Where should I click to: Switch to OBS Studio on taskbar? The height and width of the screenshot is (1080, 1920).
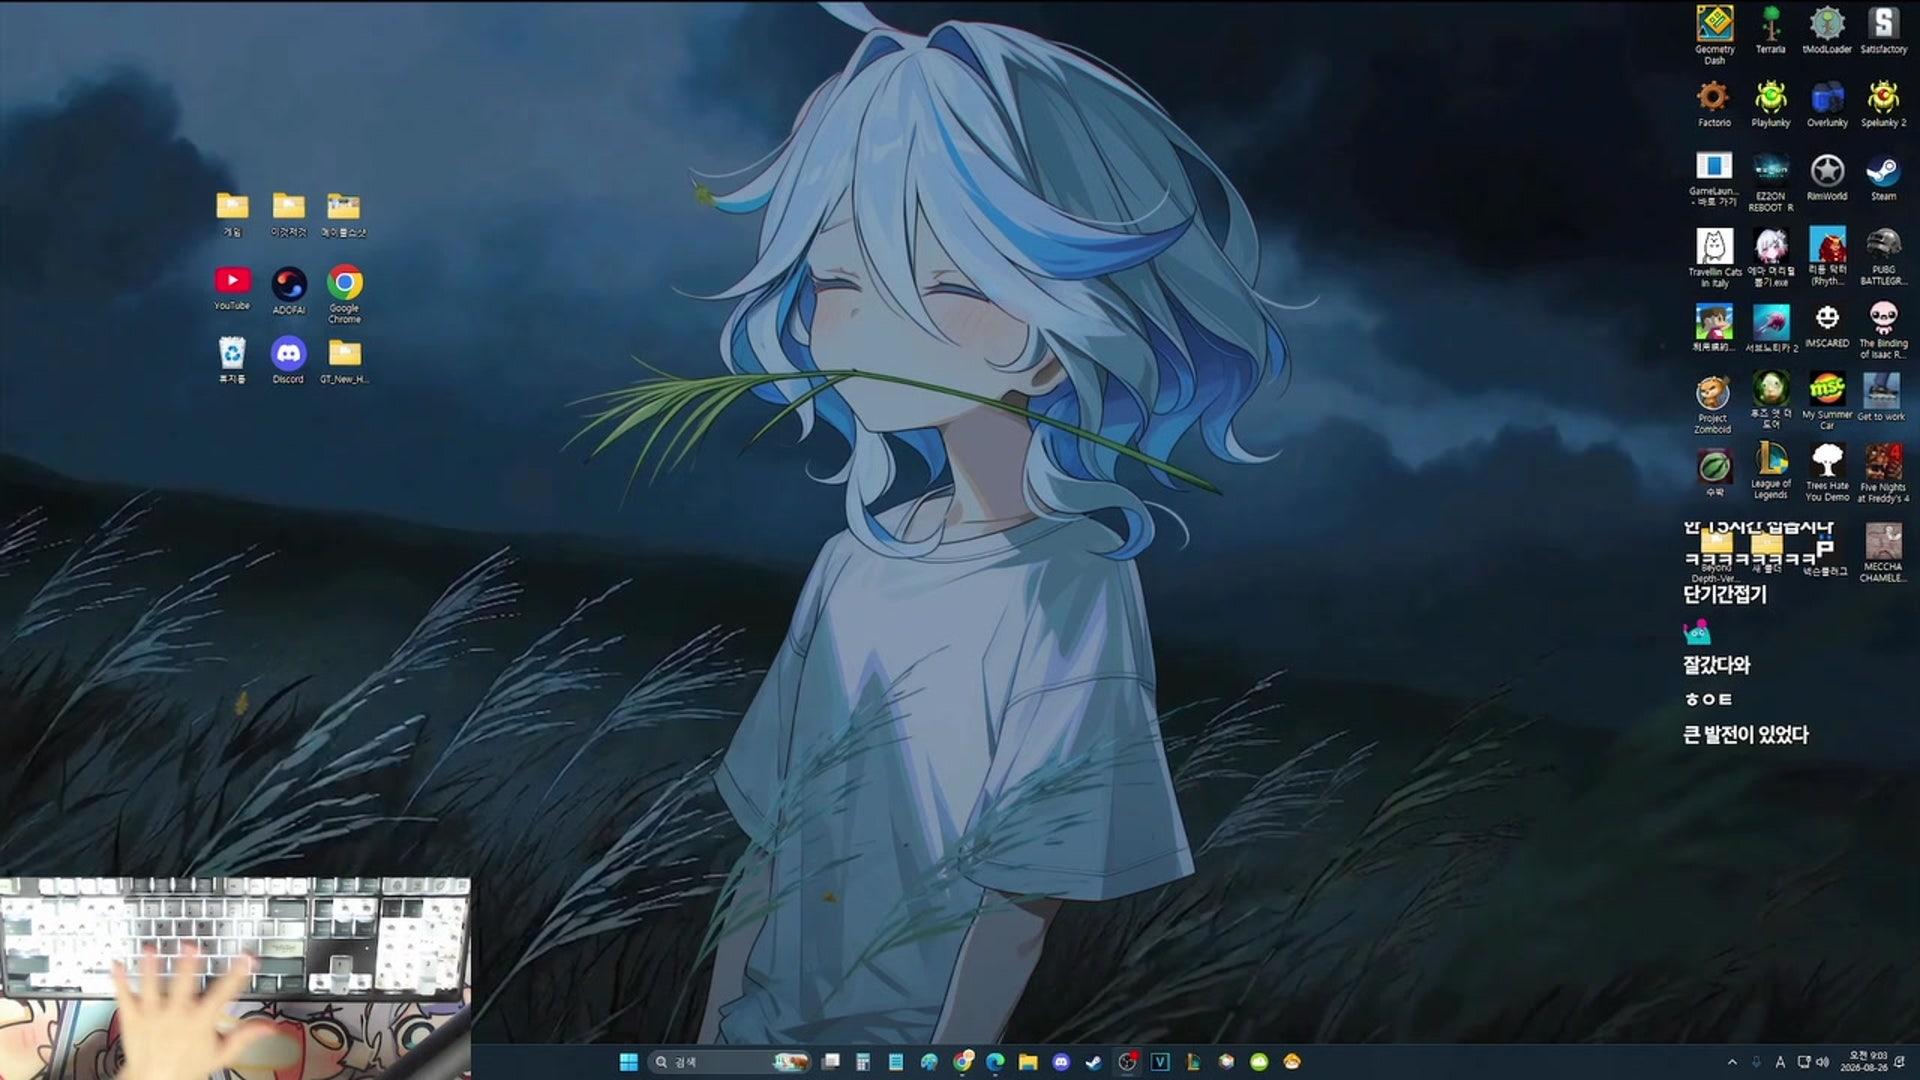pos(1127,1062)
